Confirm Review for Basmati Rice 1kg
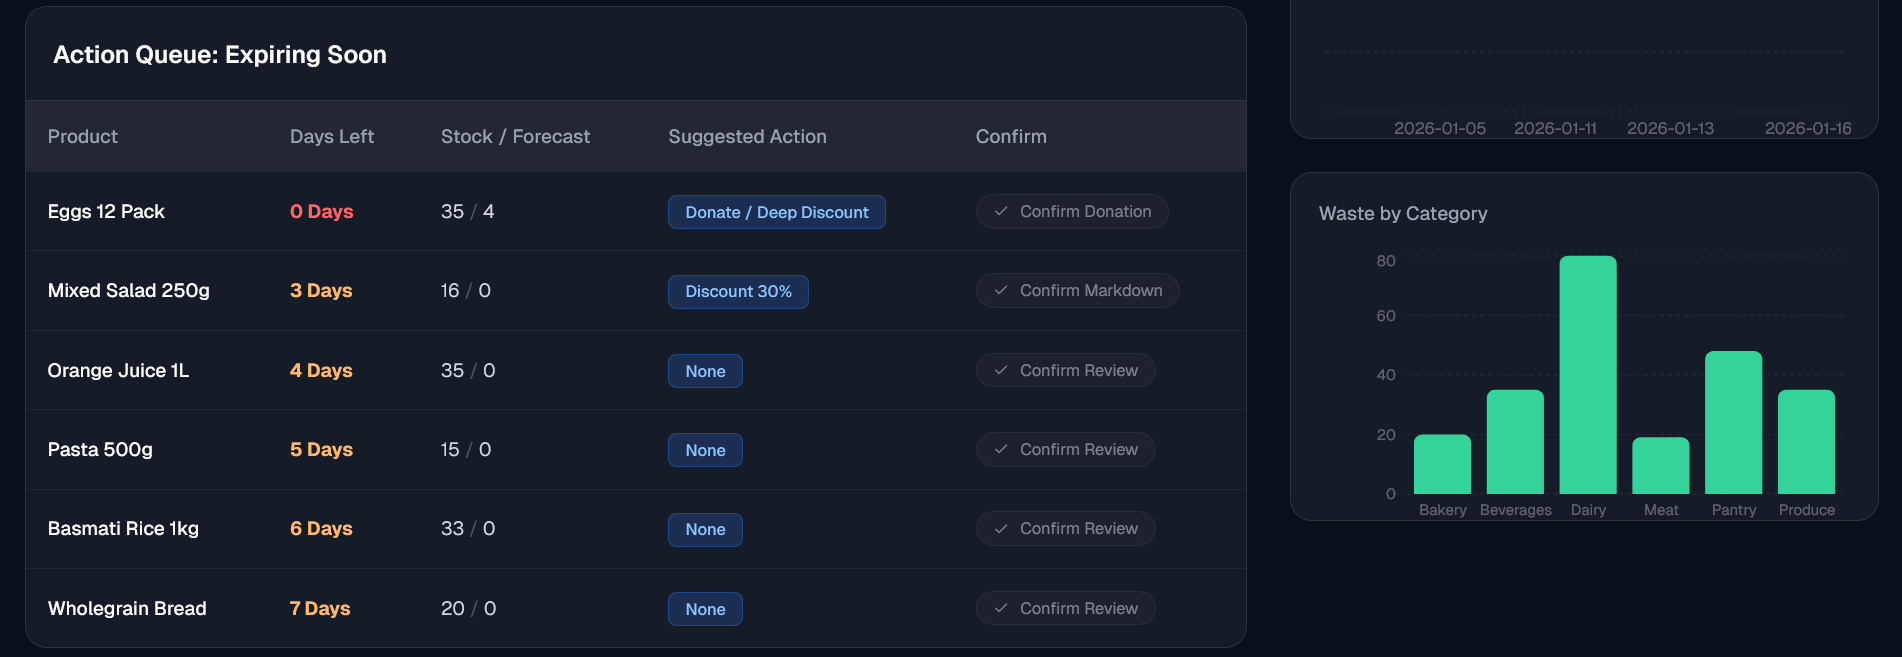Viewport: 1902px width, 657px height. (x=1066, y=529)
